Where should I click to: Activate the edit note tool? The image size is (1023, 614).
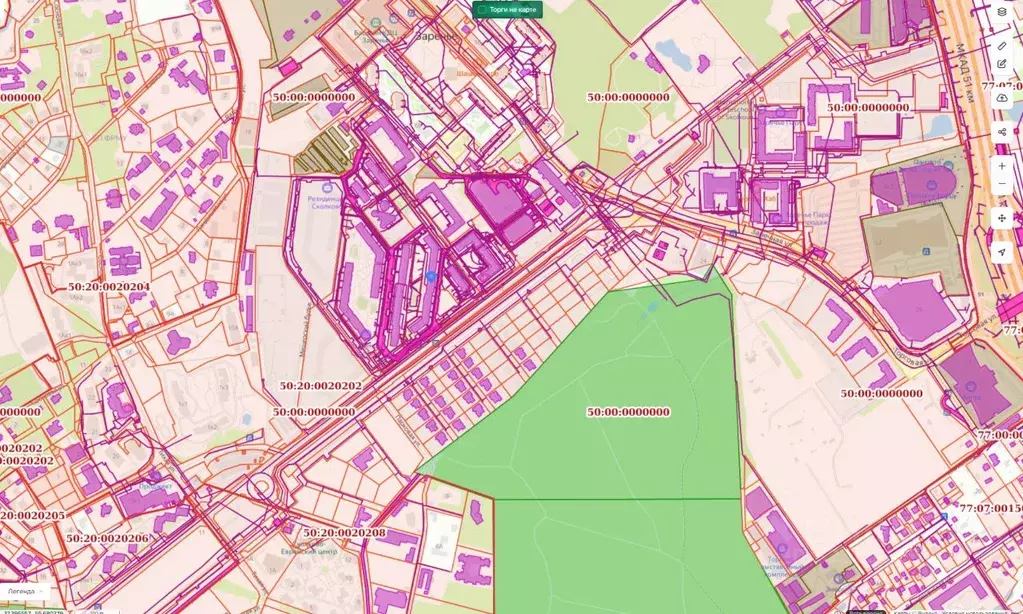(1002, 64)
